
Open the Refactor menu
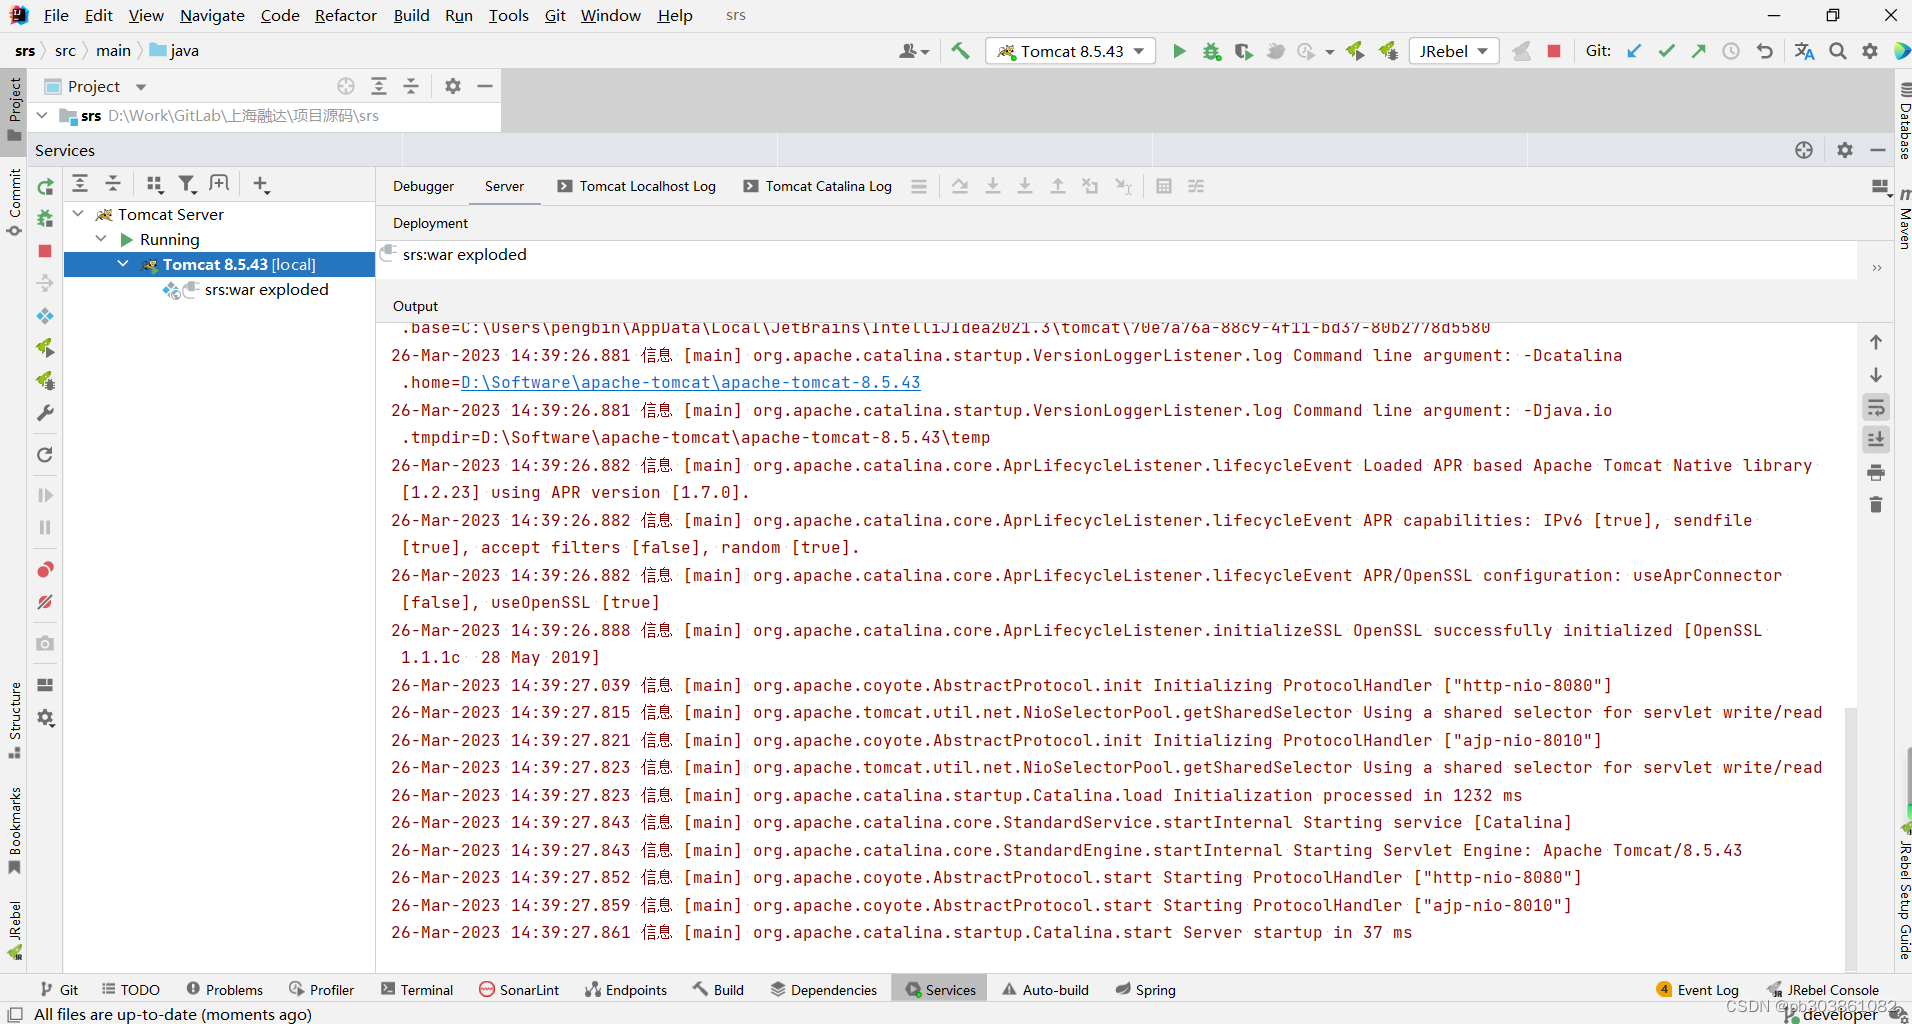(345, 15)
